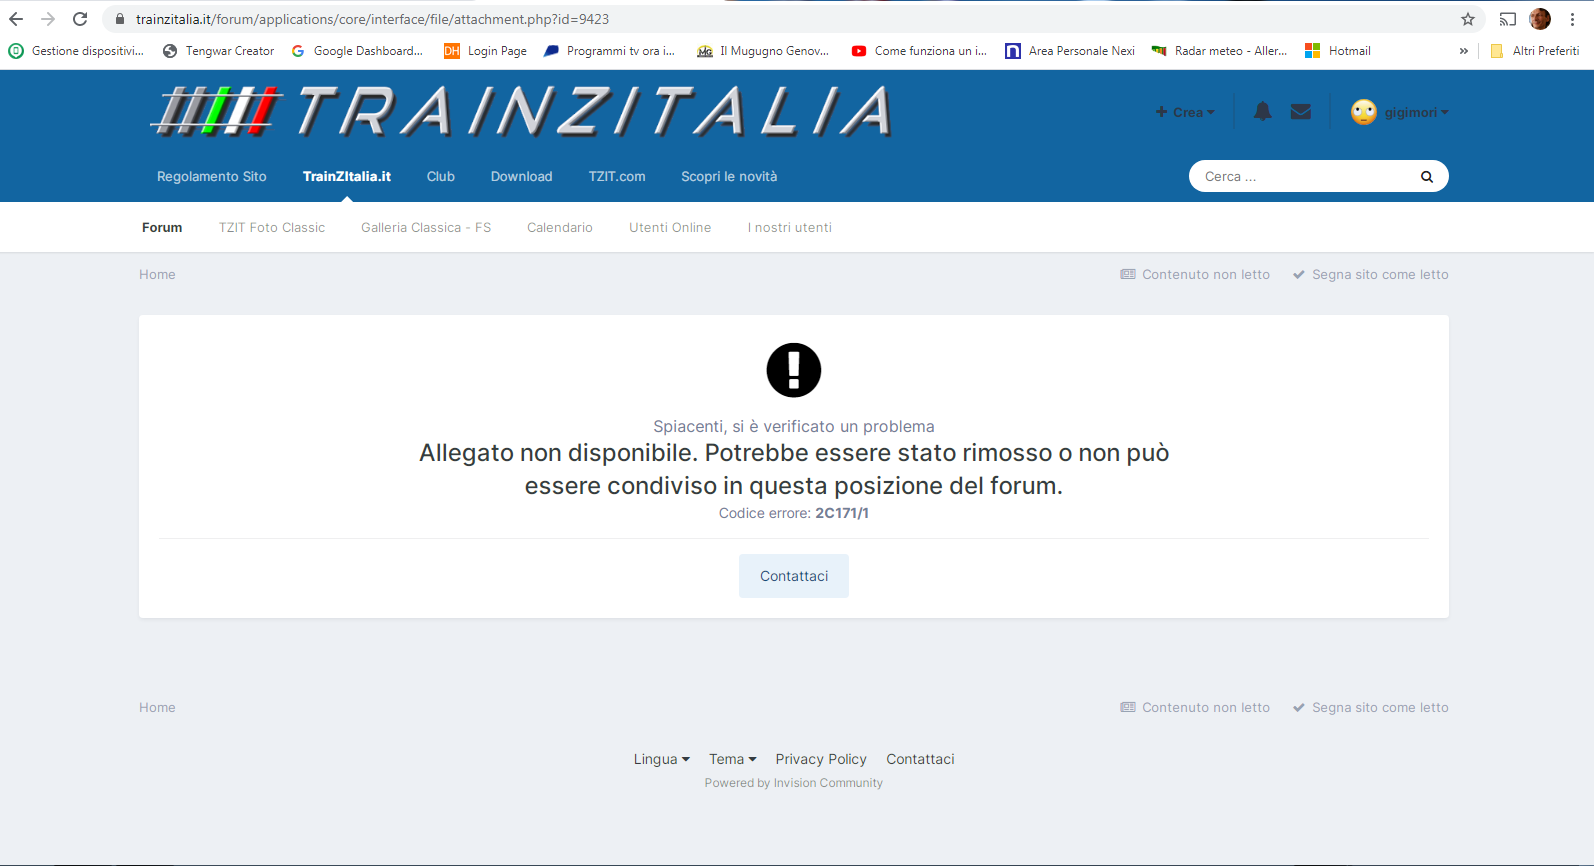Select Forum sub-tab
This screenshot has height=866, width=1594.
[x=162, y=227]
